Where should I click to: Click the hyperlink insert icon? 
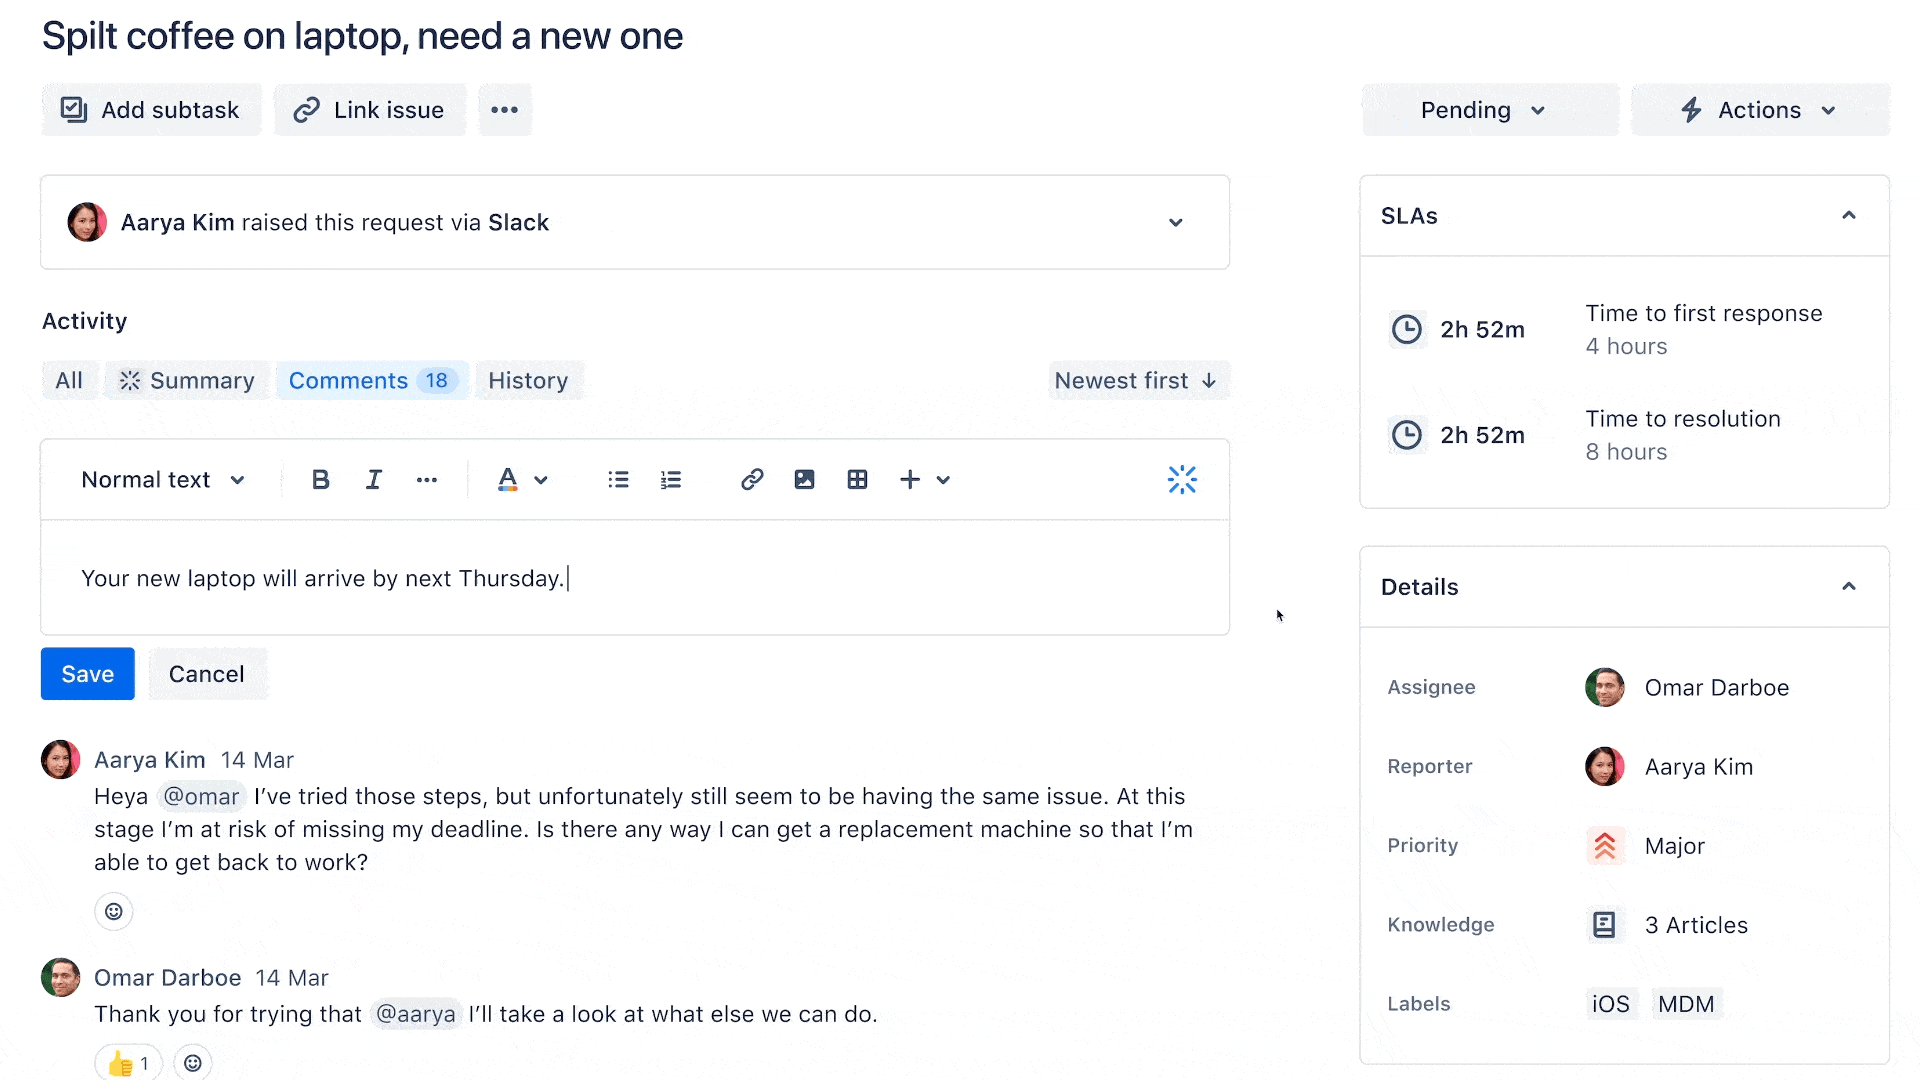749,479
